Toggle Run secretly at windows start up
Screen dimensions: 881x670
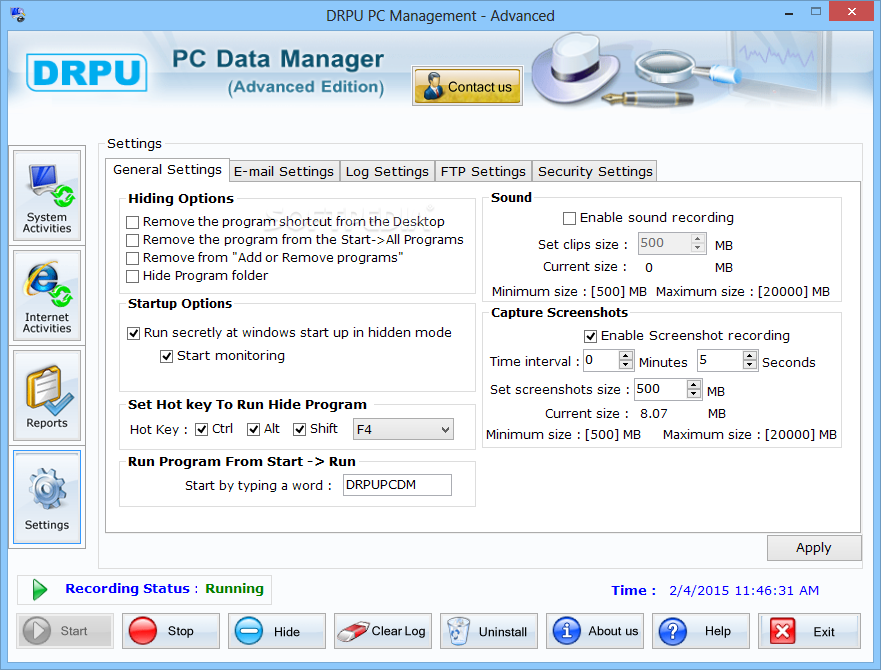(x=133, y=333)
